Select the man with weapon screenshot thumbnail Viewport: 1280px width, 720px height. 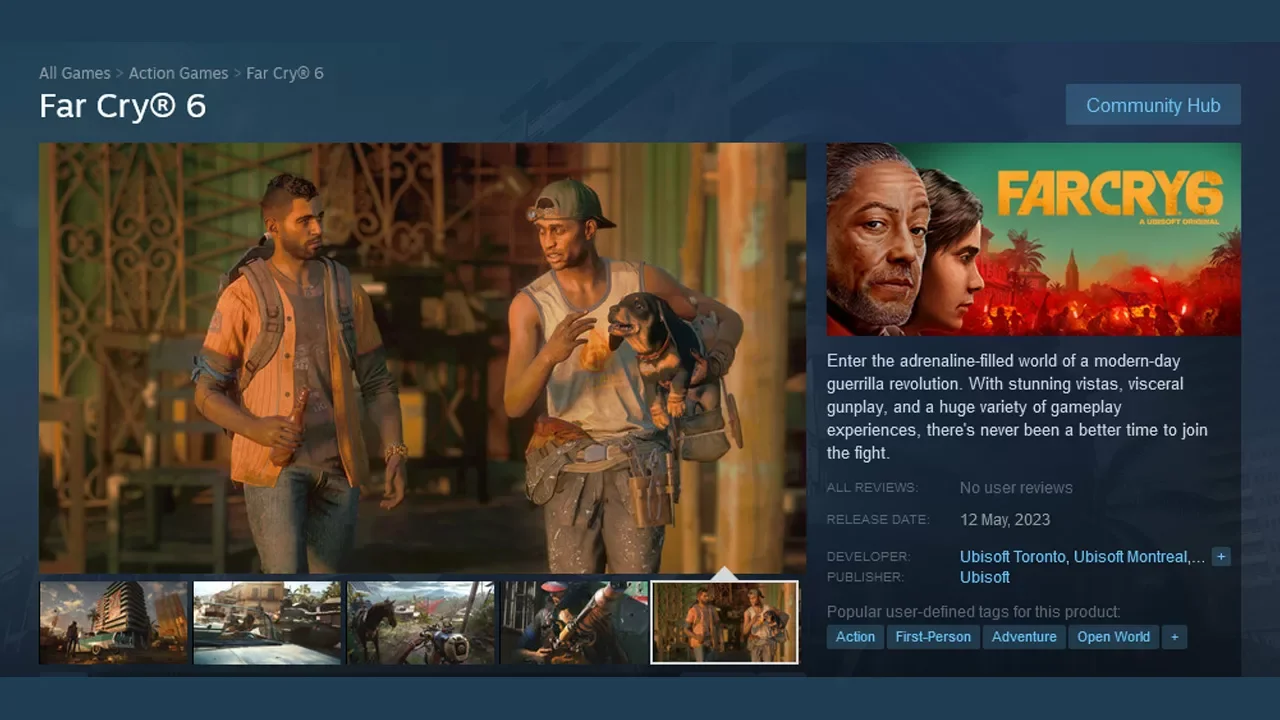(x=574, y=622)
